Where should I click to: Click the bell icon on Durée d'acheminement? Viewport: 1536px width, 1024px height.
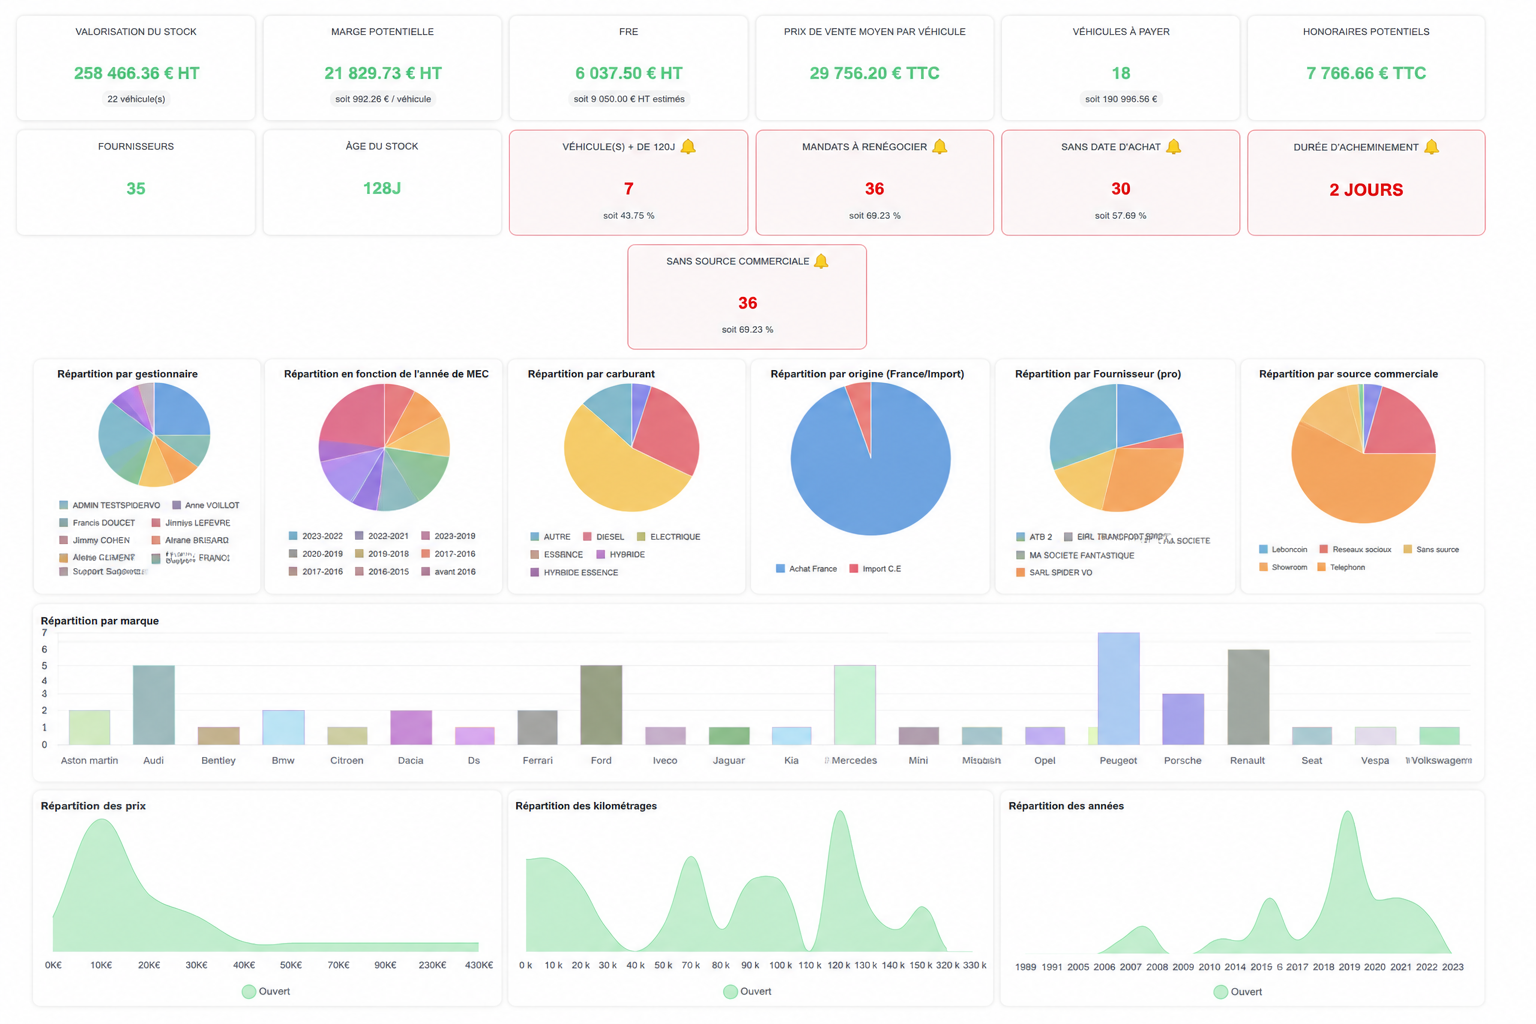tap(1431, 147)
